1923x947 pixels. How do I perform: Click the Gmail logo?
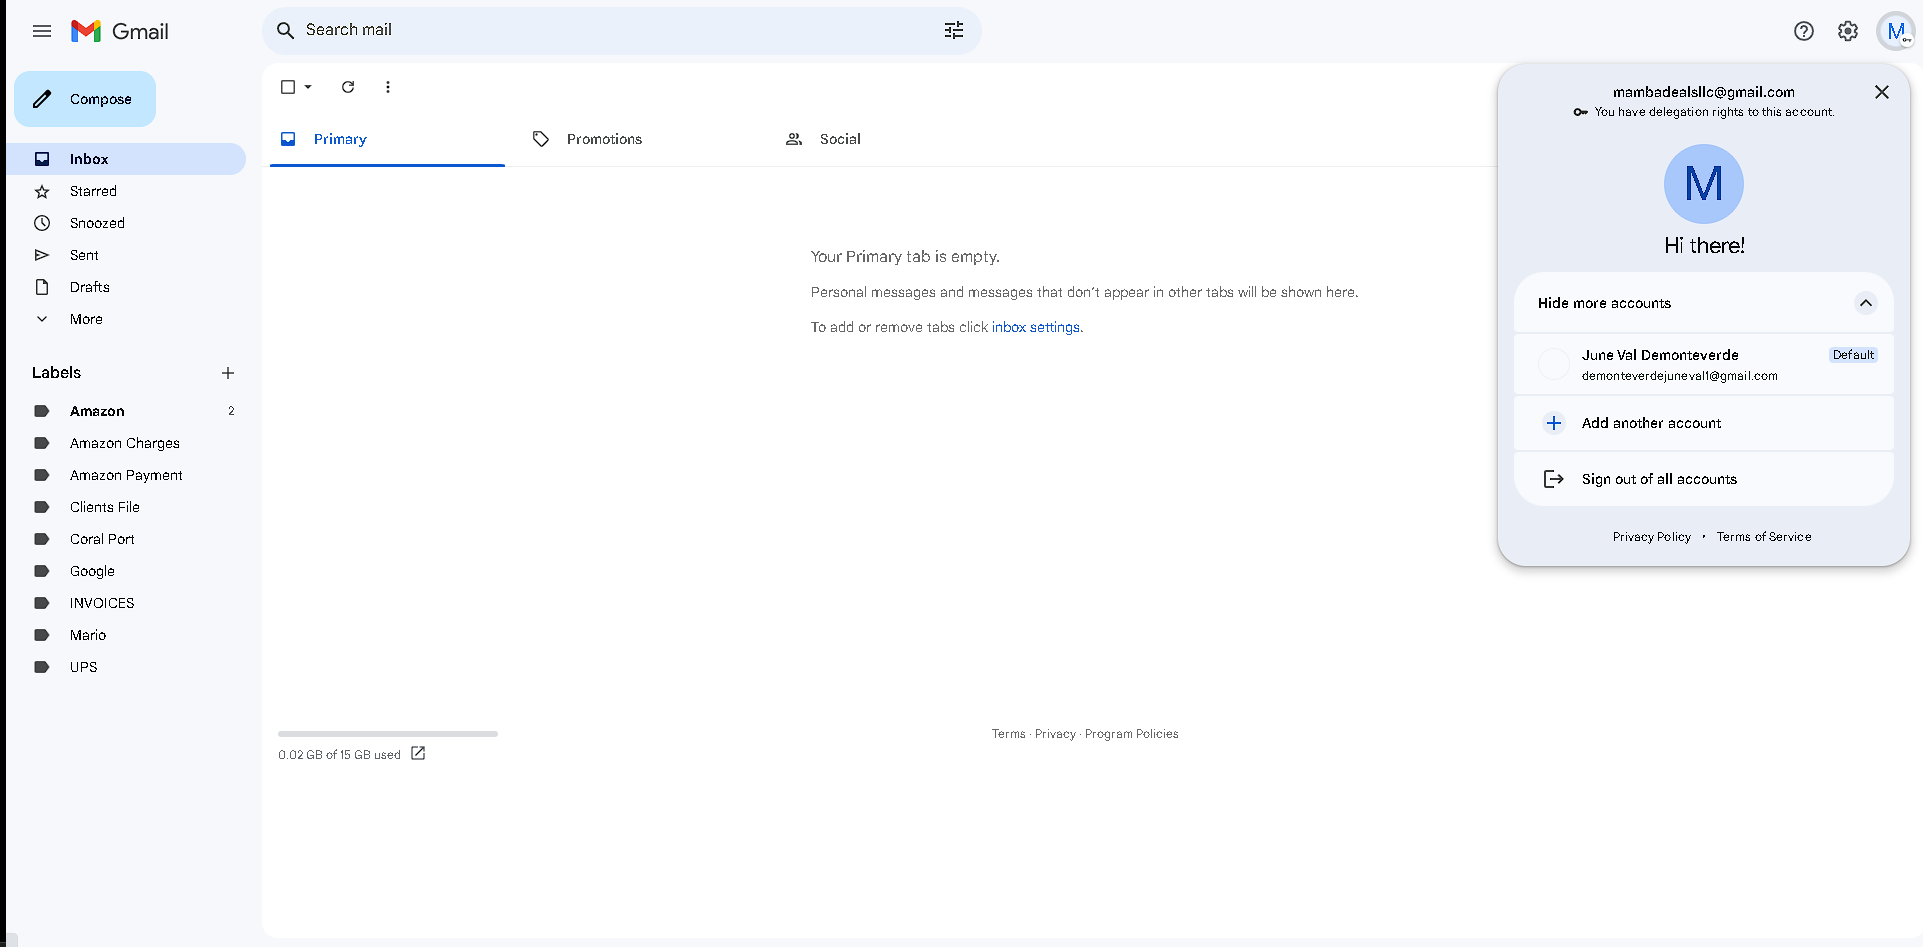pyautogui.click(x=120, y=31)
